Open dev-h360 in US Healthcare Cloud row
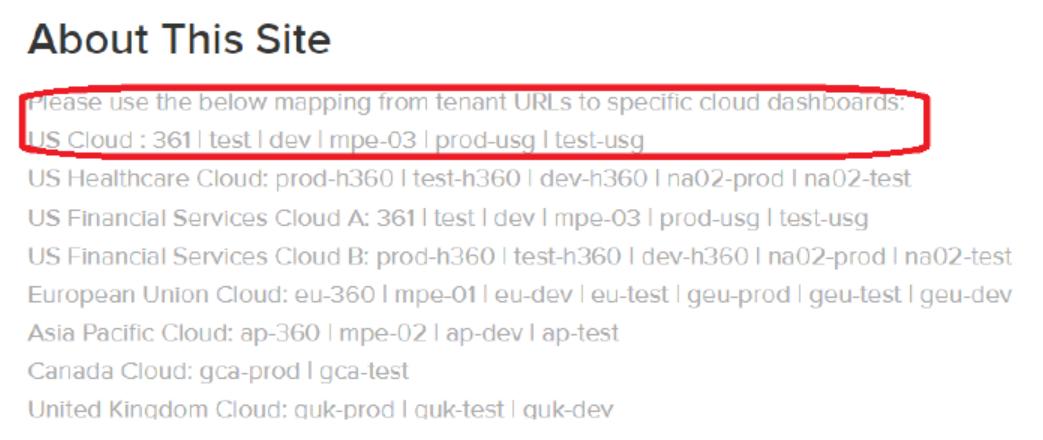This screenshot has height=440, width=1043. click(593, 179)
